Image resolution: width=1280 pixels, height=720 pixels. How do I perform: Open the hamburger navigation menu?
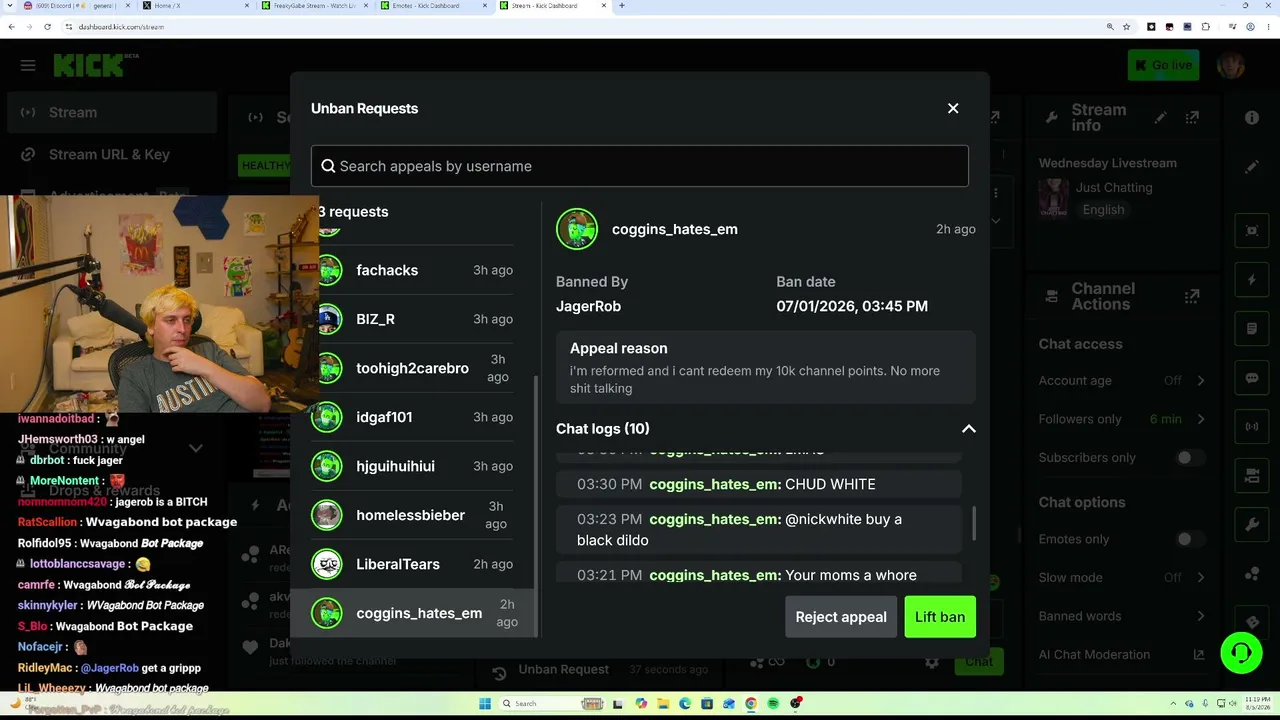point(28,65)
